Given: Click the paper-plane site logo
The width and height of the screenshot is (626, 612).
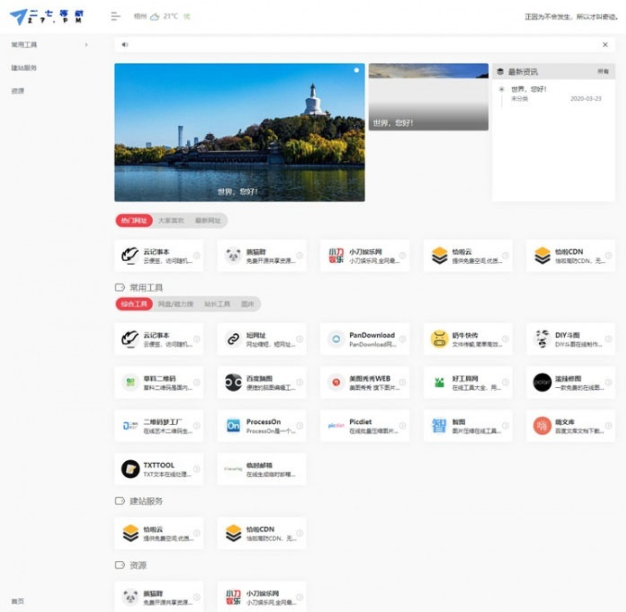Looking at the screenshot, I should pos(47,16).
